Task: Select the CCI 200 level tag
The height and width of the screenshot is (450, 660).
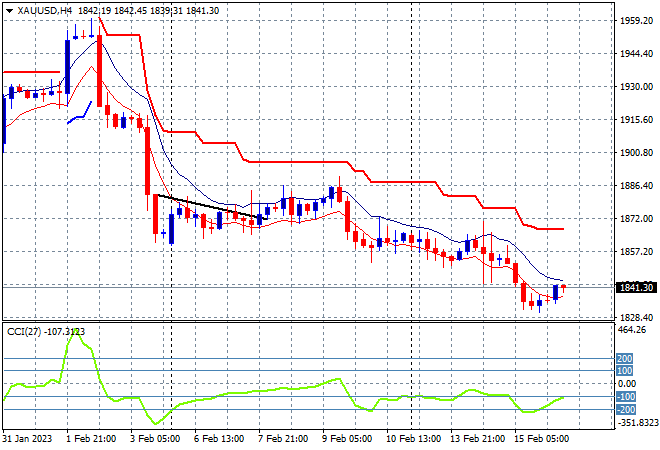Action: pos(625,359)
